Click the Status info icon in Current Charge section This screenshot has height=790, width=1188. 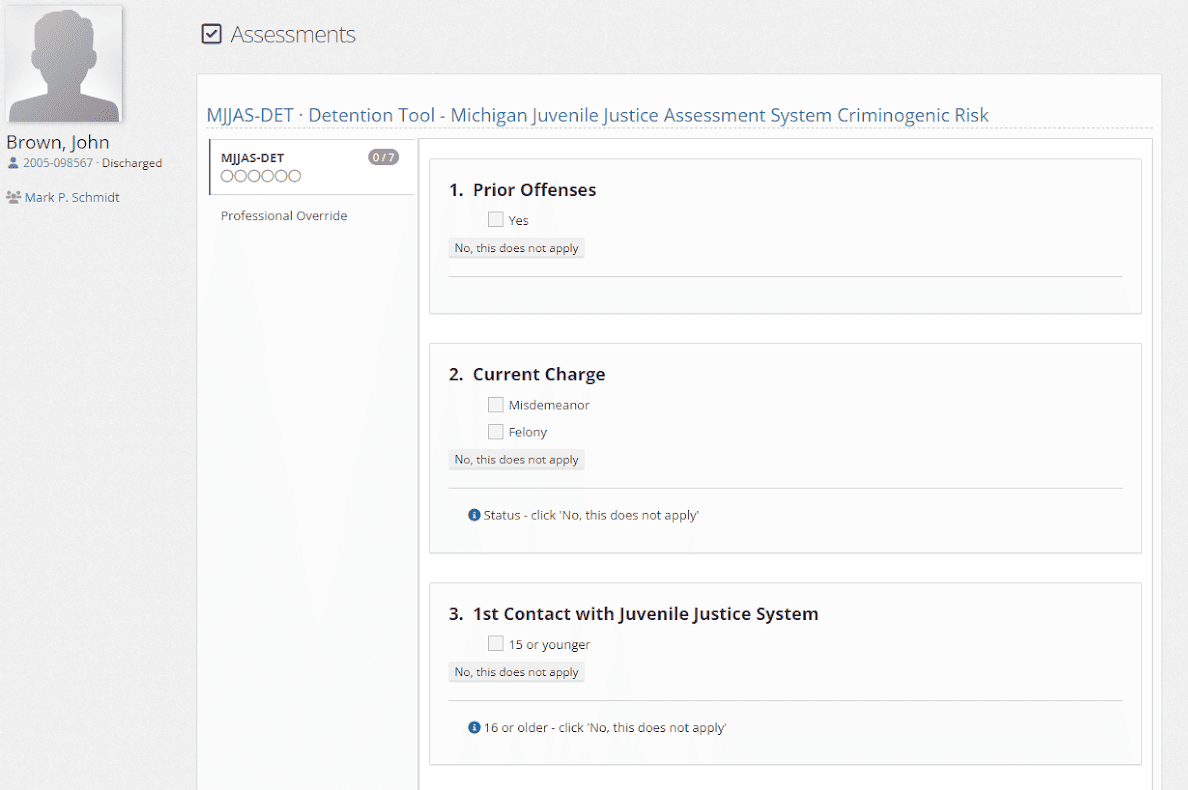pyautogui.click(x=473, y=514)
